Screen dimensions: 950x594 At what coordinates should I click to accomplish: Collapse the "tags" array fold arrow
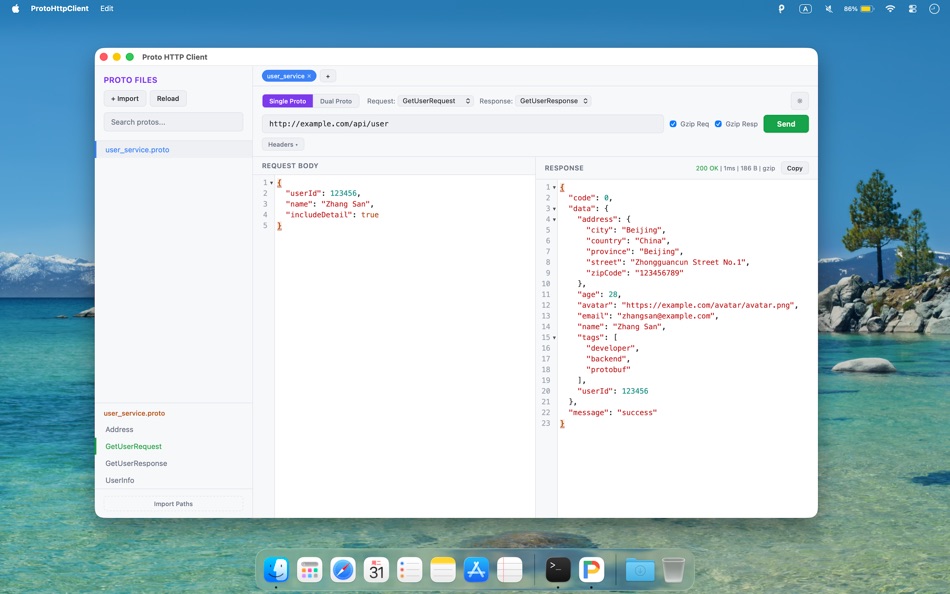tap(554, 338)
